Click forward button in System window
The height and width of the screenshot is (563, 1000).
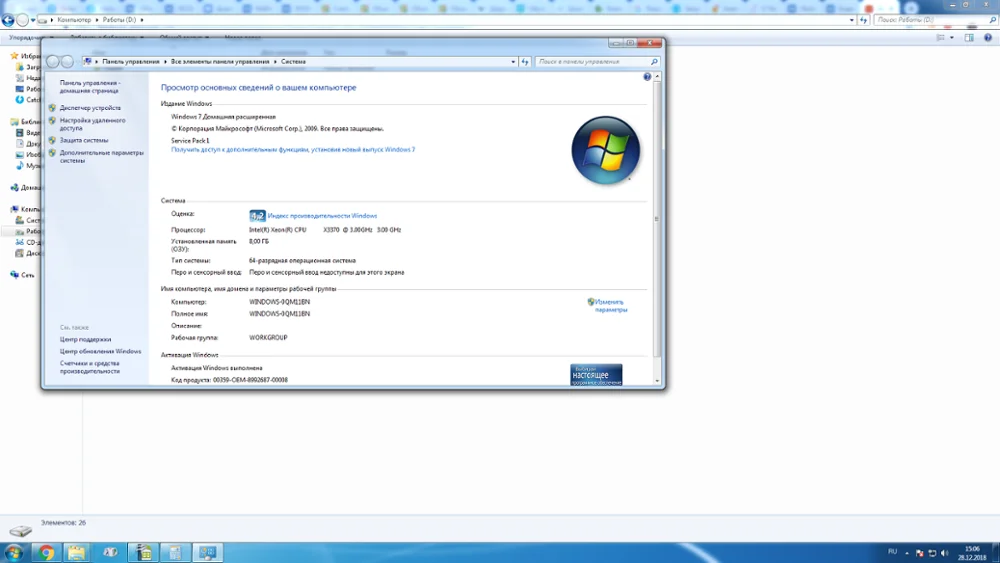coord(67,62)
